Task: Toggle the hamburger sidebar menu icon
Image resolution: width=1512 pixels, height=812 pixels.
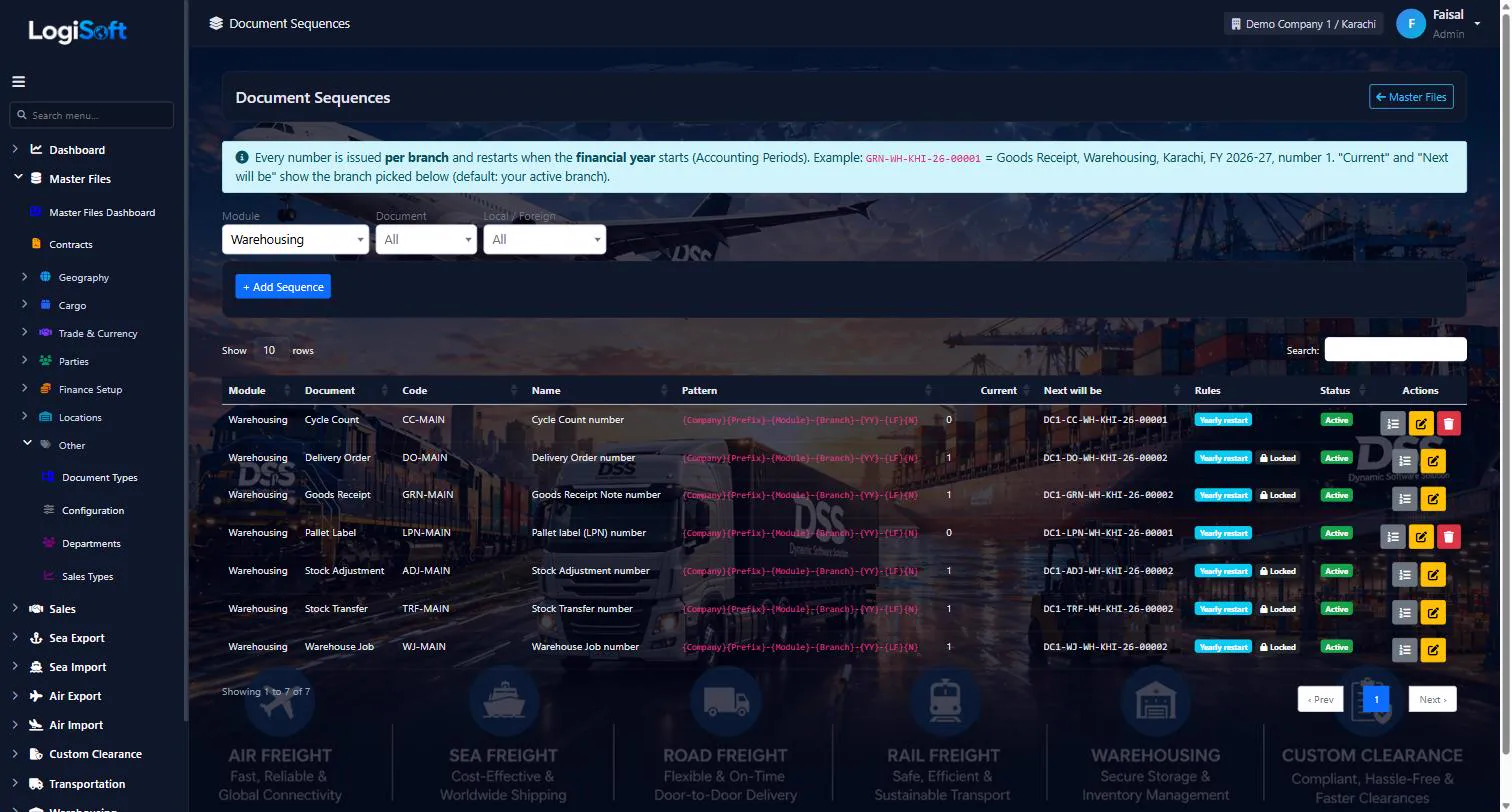Action: pyautogui.click(x=18, y=82)
